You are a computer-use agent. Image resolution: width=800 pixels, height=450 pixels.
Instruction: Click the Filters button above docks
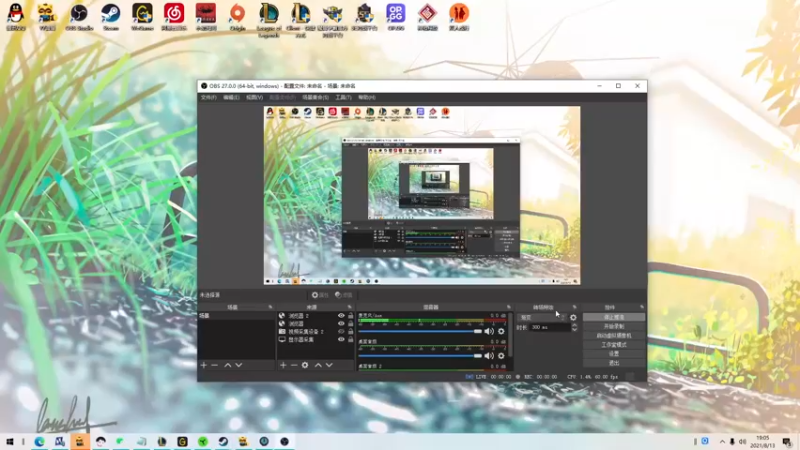(343, 295)
